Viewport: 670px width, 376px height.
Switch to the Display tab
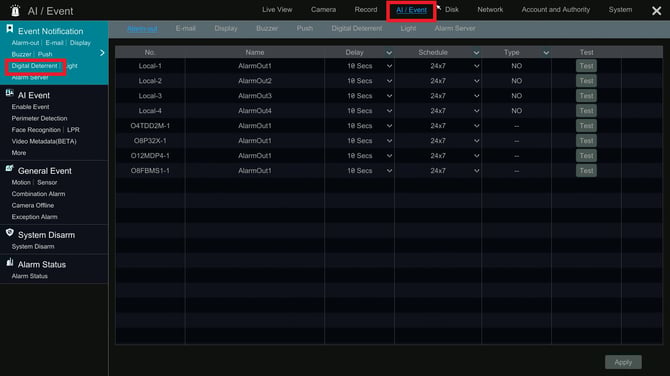point(226,29)
